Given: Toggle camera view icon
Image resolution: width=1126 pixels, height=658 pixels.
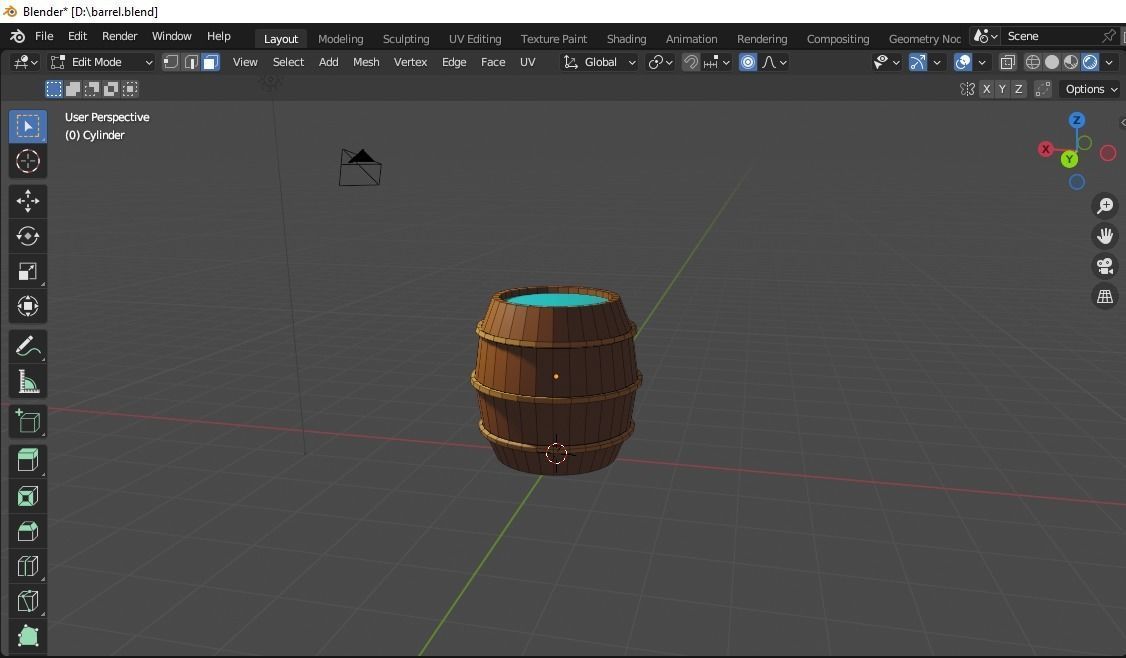Looking at the screenshot, I should point(1104,267).
